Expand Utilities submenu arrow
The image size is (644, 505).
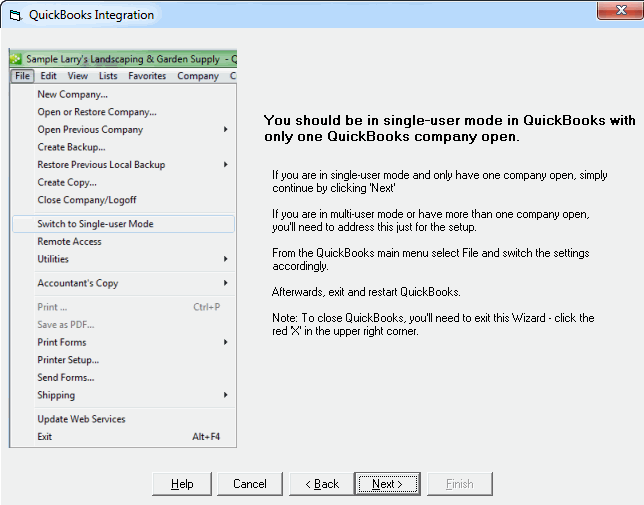coord(225,259)
